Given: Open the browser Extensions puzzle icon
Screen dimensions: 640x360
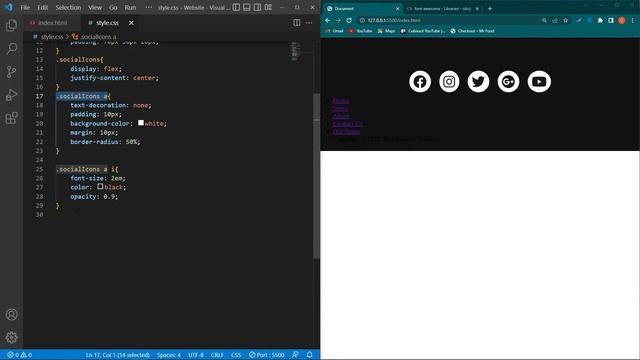Looking at the screenshot, I should 600,20.
